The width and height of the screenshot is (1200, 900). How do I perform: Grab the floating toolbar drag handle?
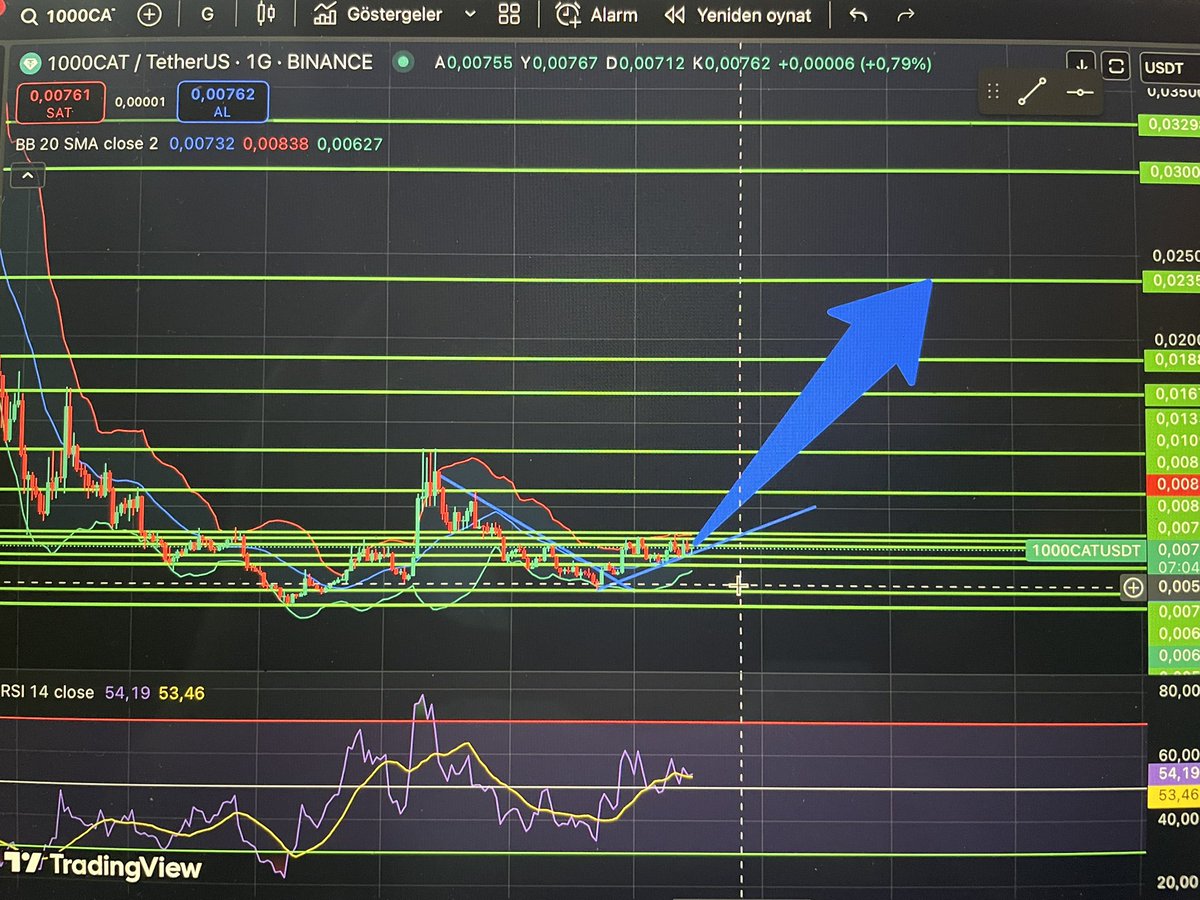[993, 92]
